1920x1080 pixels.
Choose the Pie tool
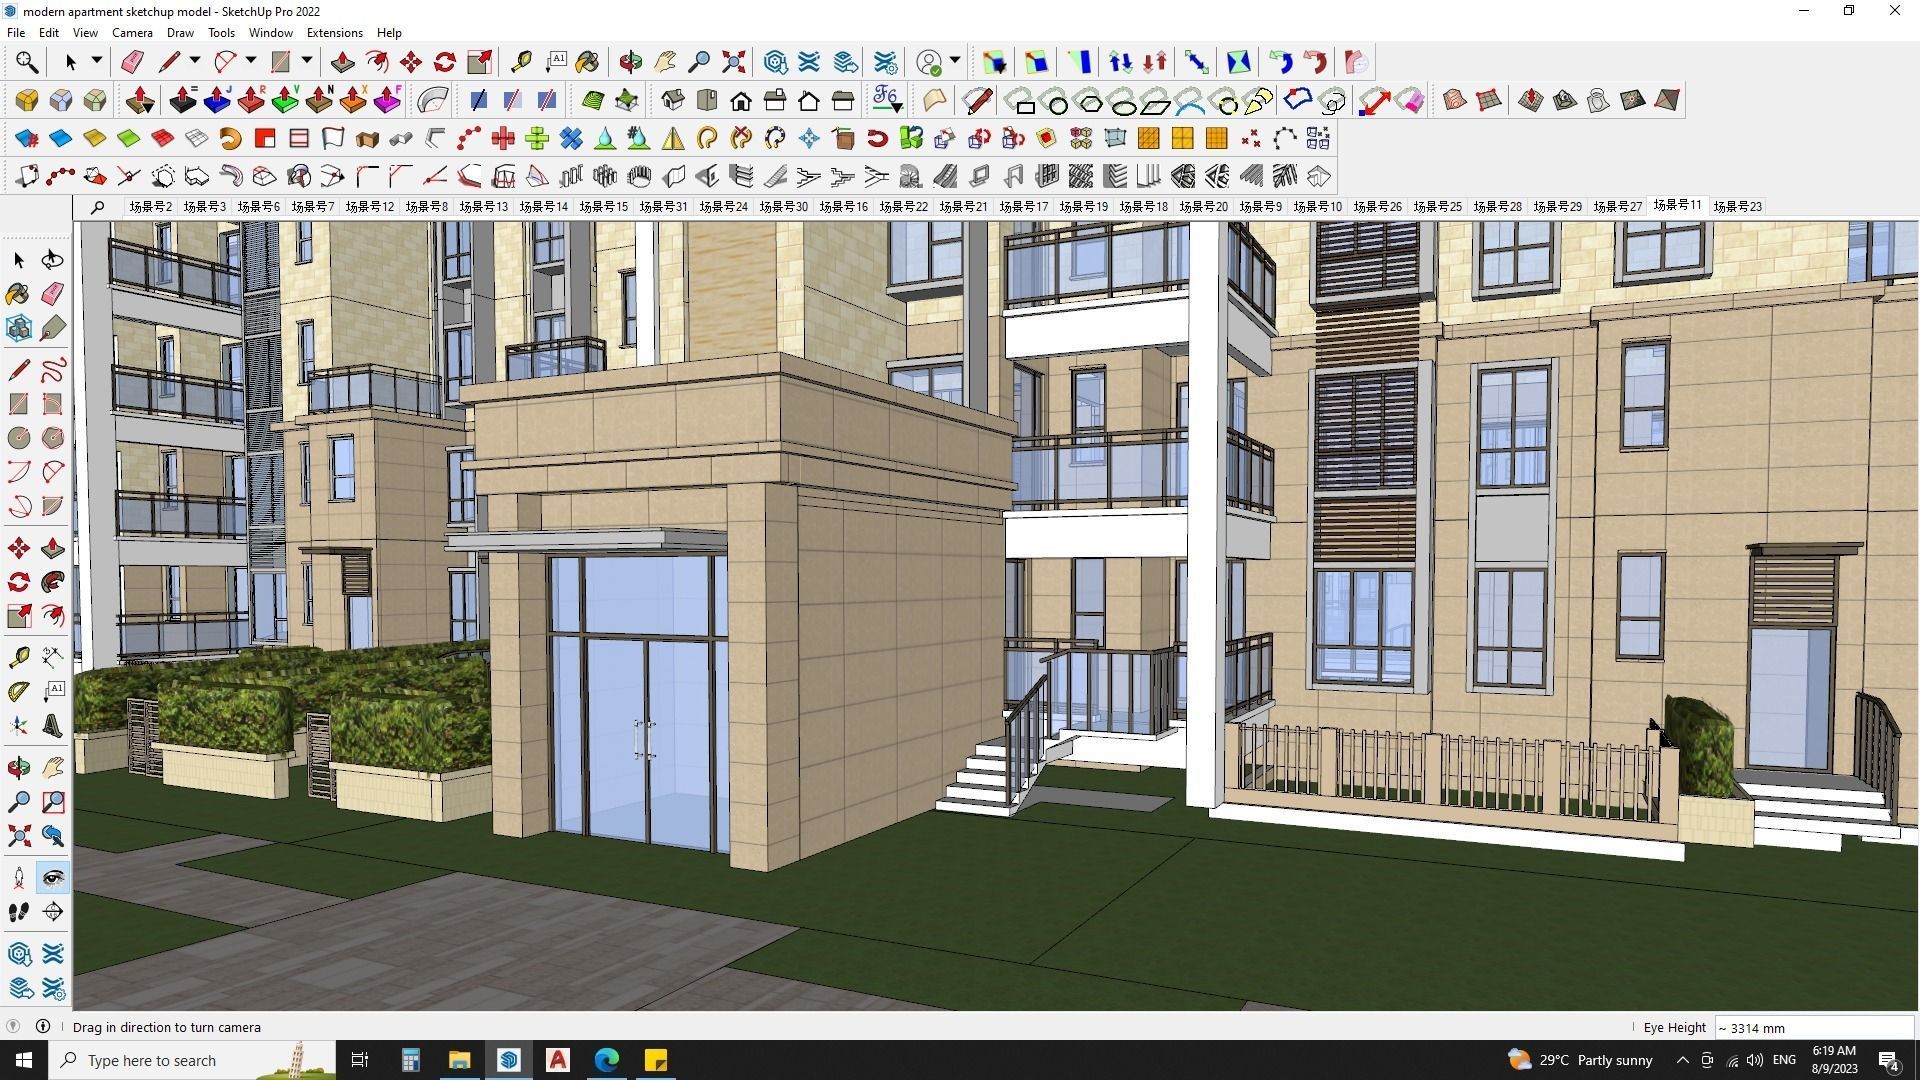[52, 506]
